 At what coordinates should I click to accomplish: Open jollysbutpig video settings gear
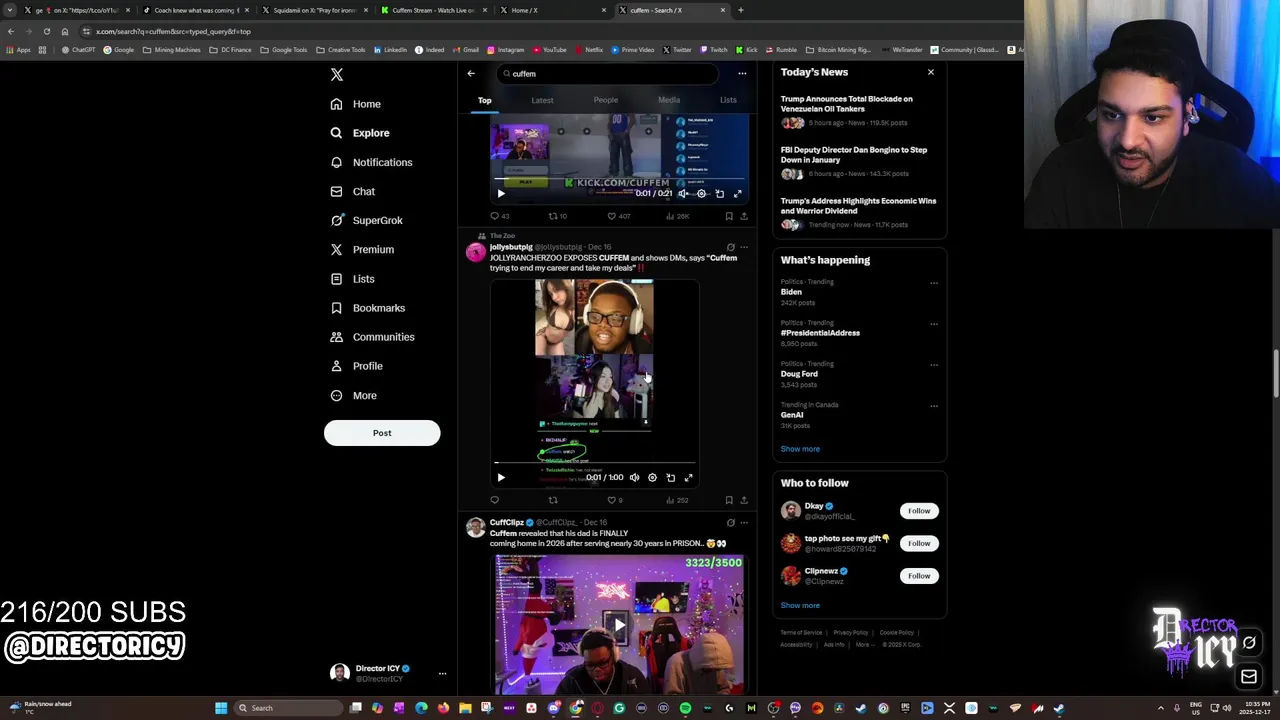coord(652,478)
